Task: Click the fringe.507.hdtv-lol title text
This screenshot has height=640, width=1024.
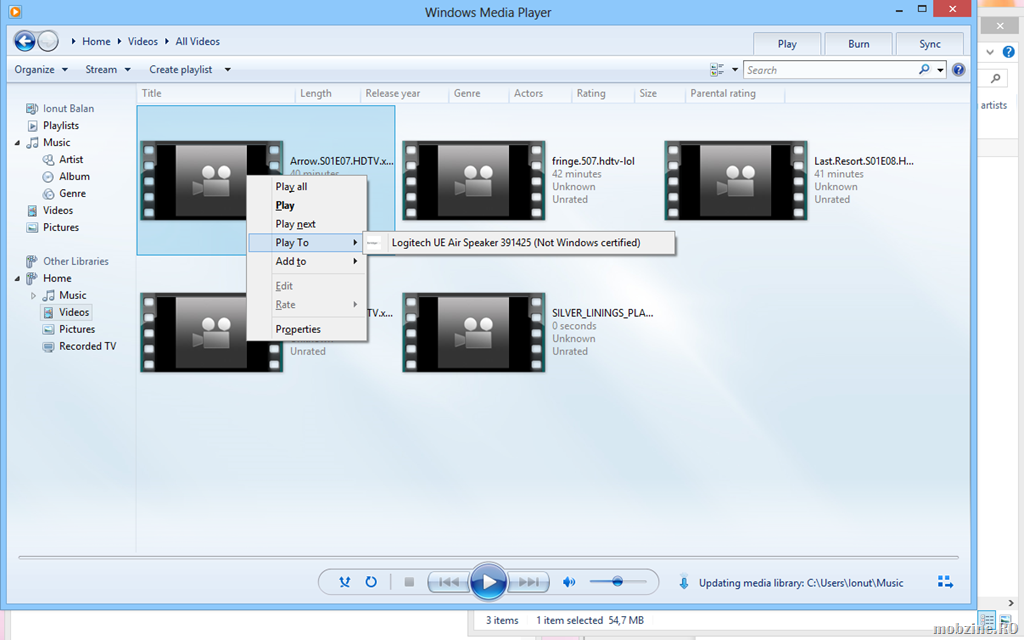Action: coord(593,161)
